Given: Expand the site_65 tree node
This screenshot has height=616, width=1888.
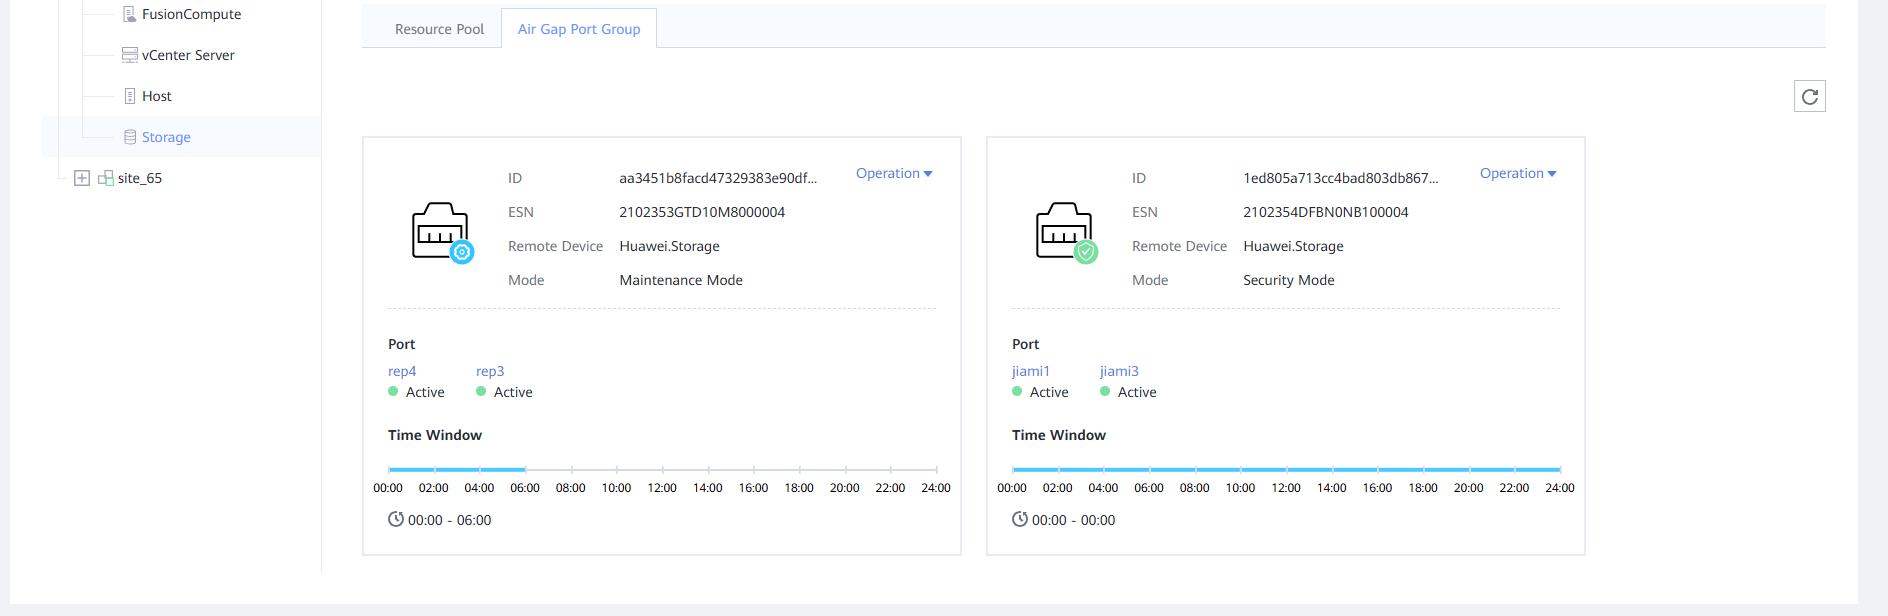Looking at the screenshot, I should click(x=82, y=178).
